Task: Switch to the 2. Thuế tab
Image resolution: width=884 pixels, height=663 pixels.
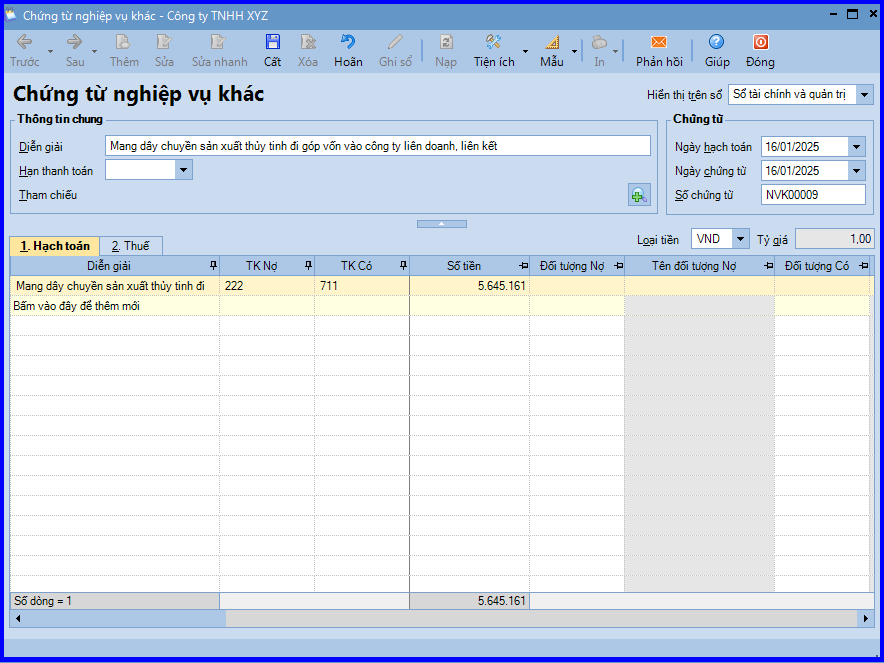Action: point(130,246)
